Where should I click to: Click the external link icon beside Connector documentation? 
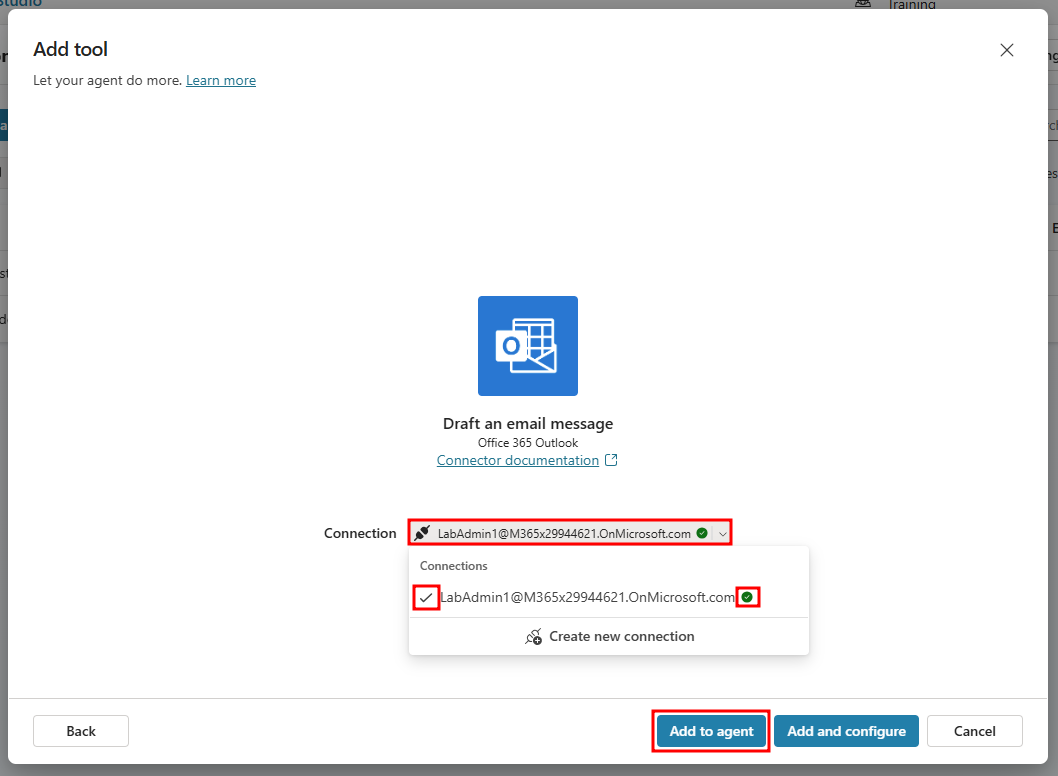(611, 460)
